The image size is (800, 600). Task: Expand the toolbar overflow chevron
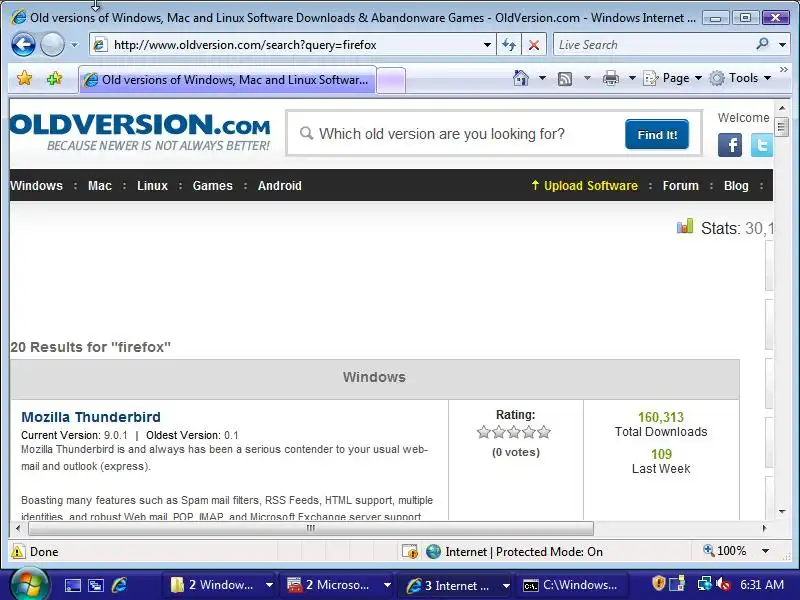coord(784,69)
